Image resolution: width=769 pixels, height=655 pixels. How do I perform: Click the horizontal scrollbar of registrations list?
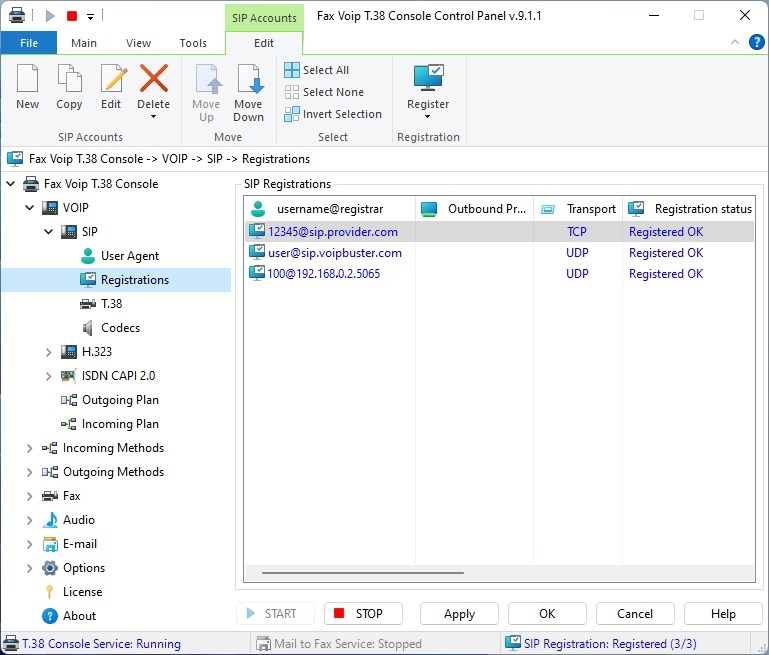pos(363,573)
